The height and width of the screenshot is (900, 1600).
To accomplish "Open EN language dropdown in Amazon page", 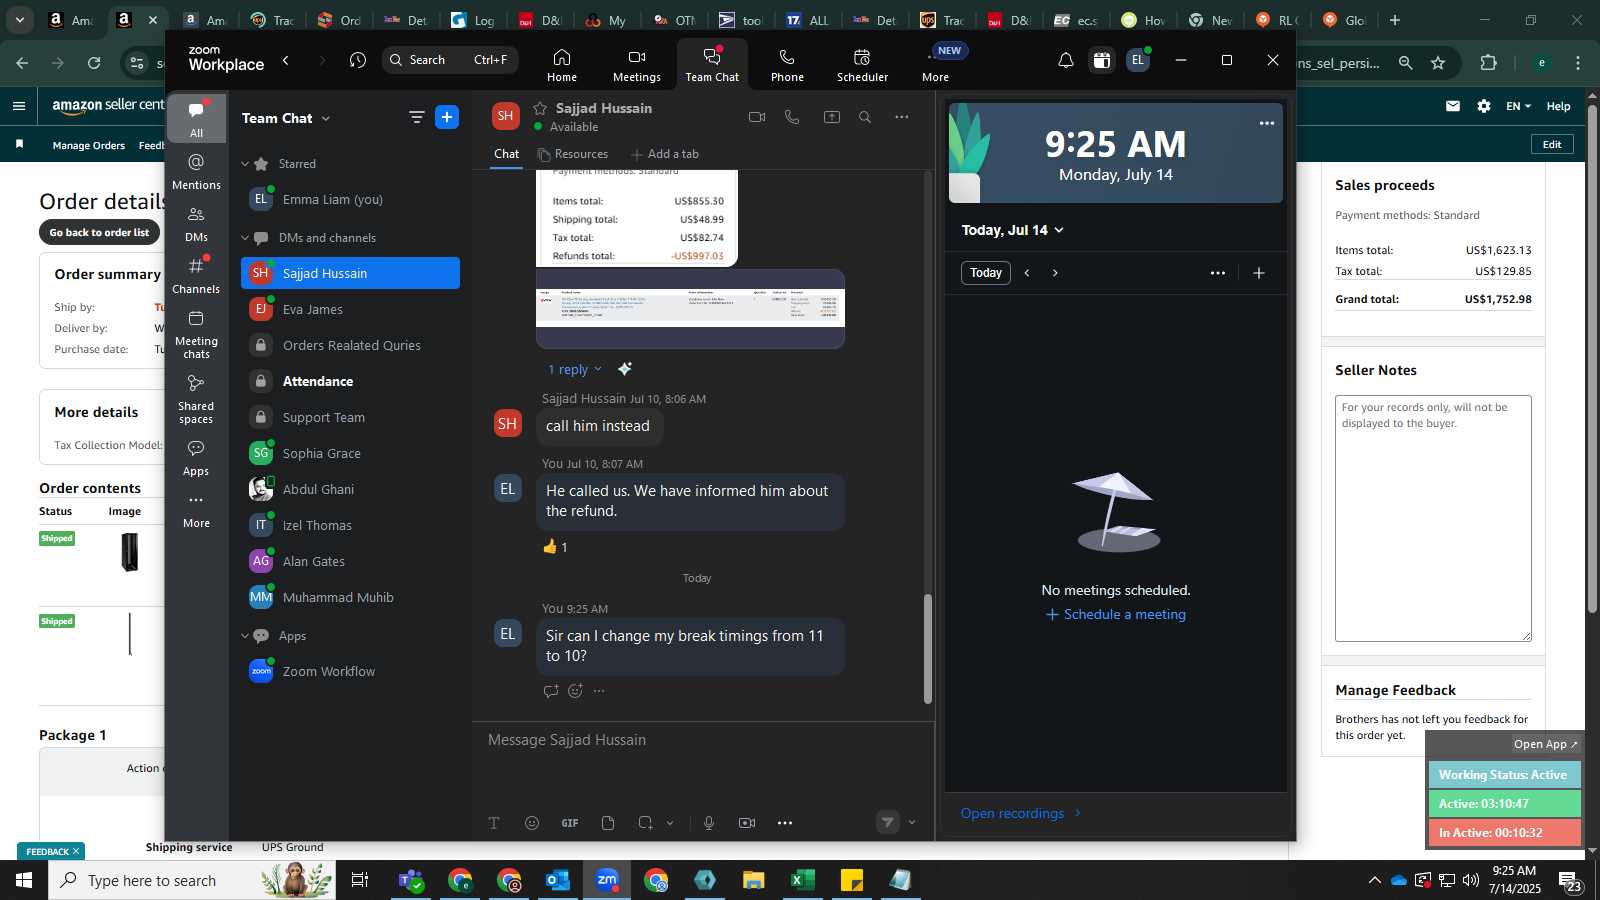I will [1518, 106].
